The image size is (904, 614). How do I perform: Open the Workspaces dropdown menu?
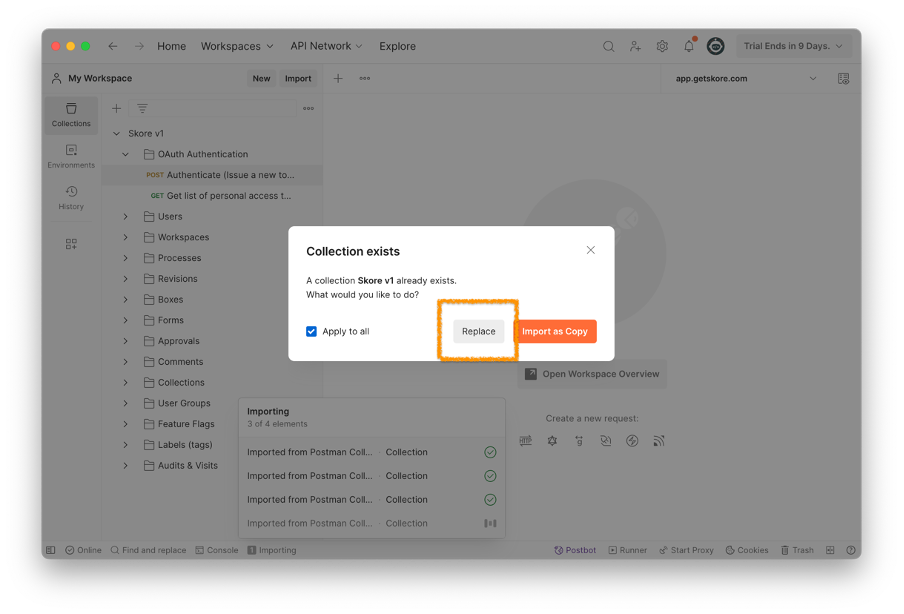237,46
